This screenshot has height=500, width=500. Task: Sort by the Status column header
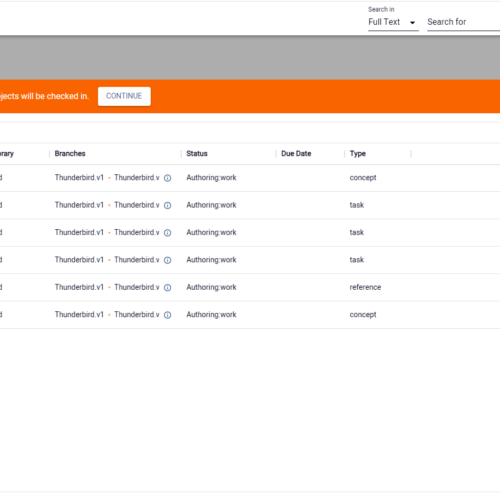(197, 154)
